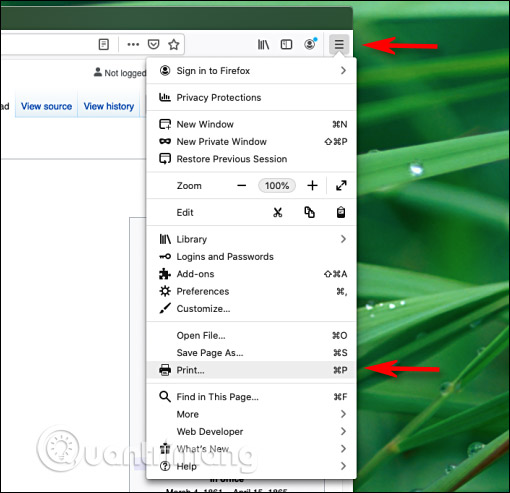This screenshot has height=493, width=510.
Task: Copy using the Edit row copy icon
Action: [309, 212]
